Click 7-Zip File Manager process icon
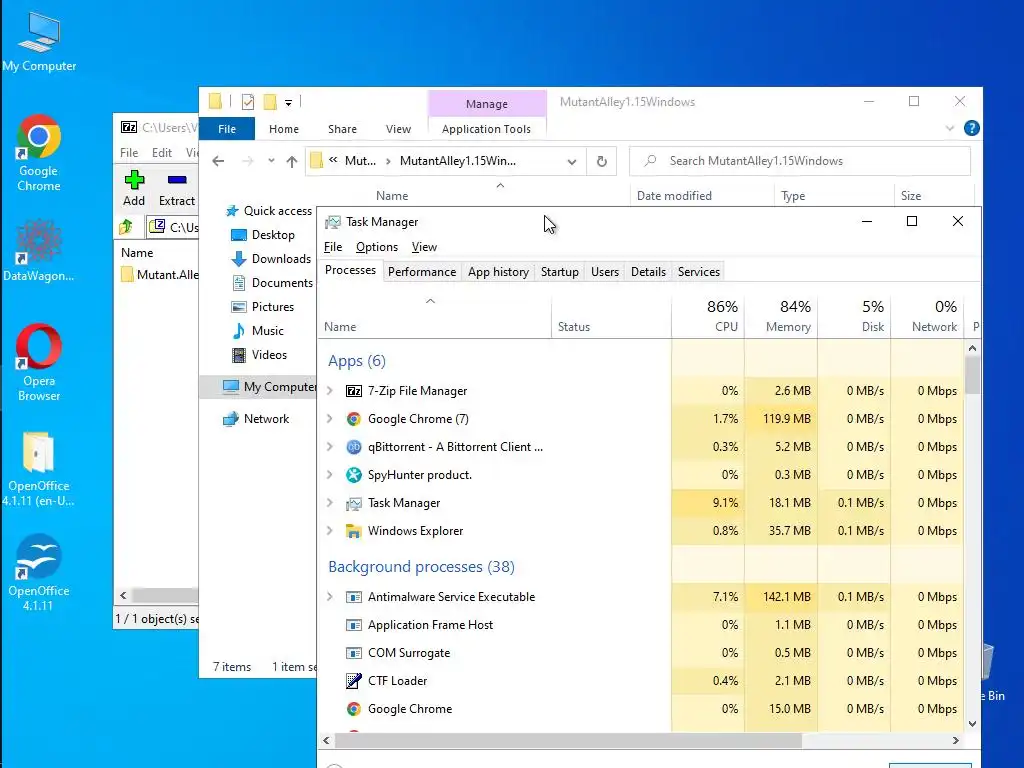This screenshot has width=1024, height=768. tap(354, 391)
